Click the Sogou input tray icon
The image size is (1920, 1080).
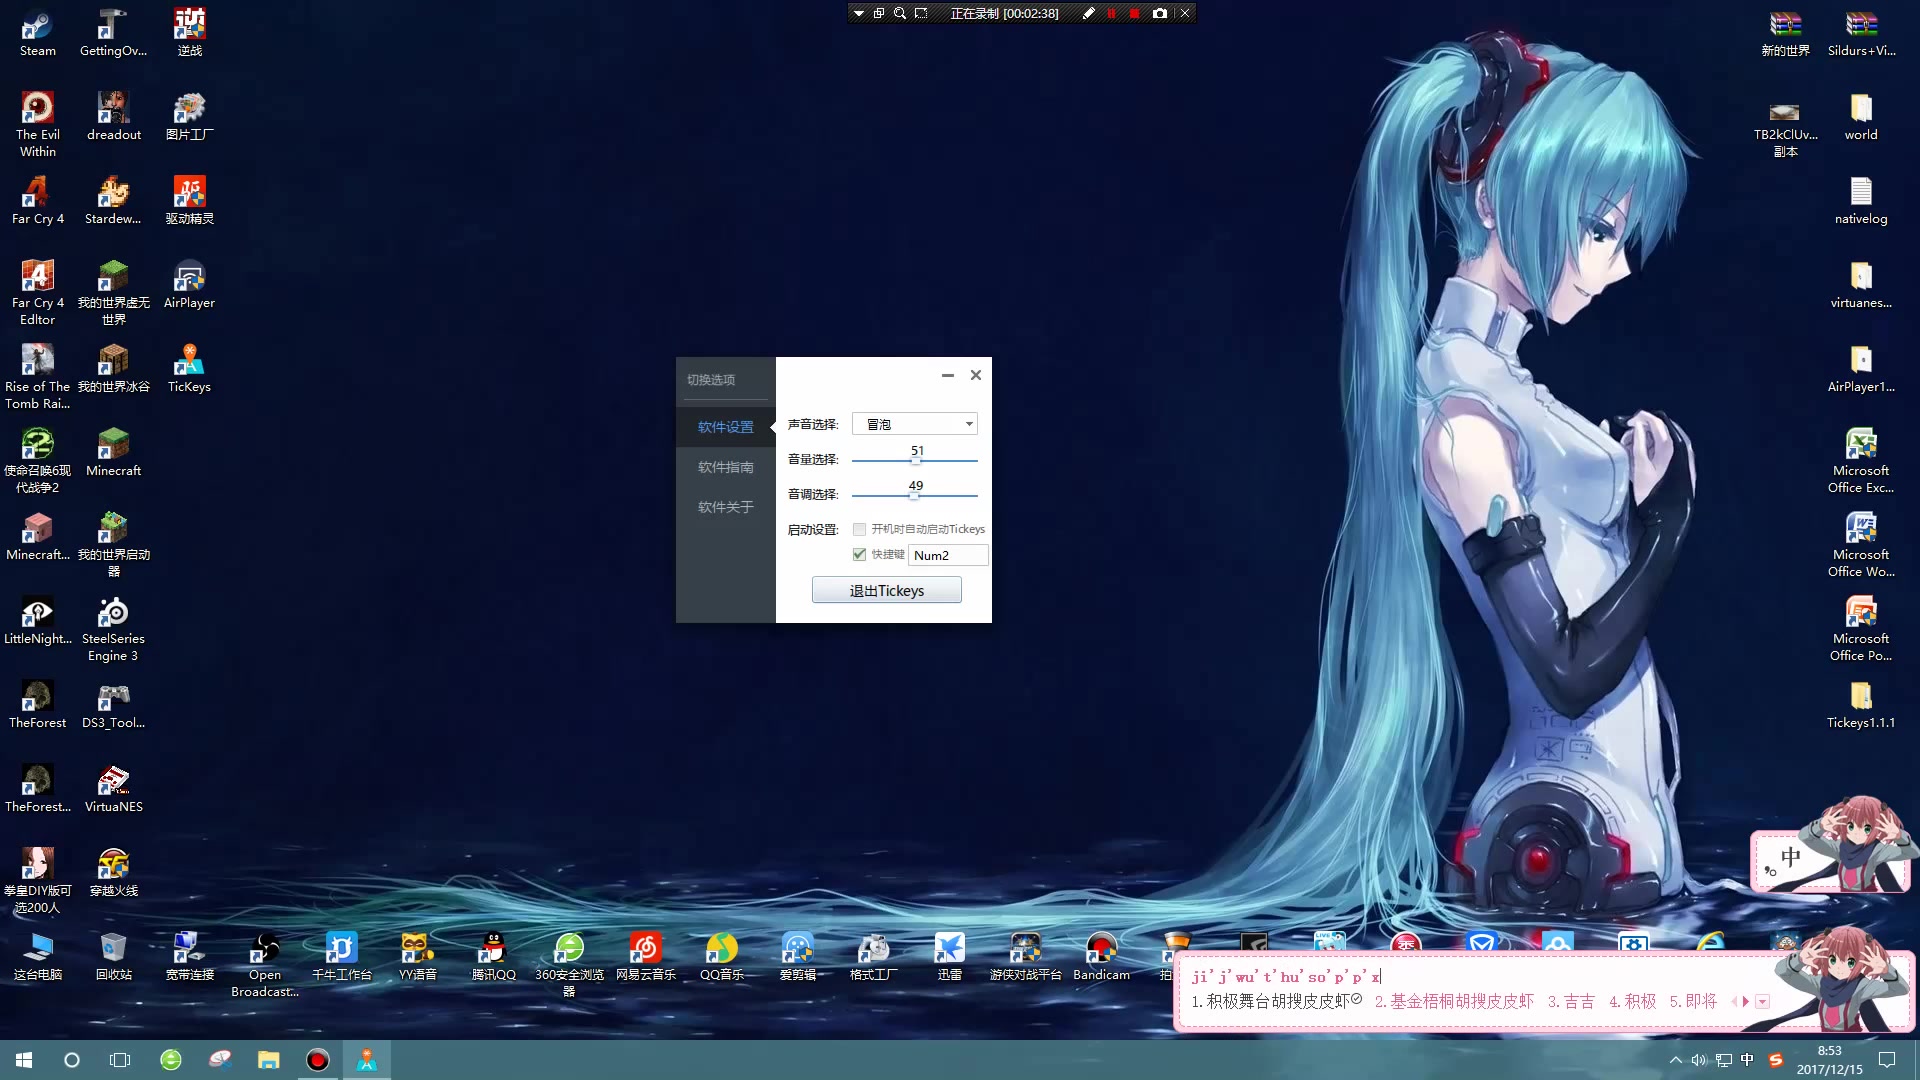(1776, 1060)
